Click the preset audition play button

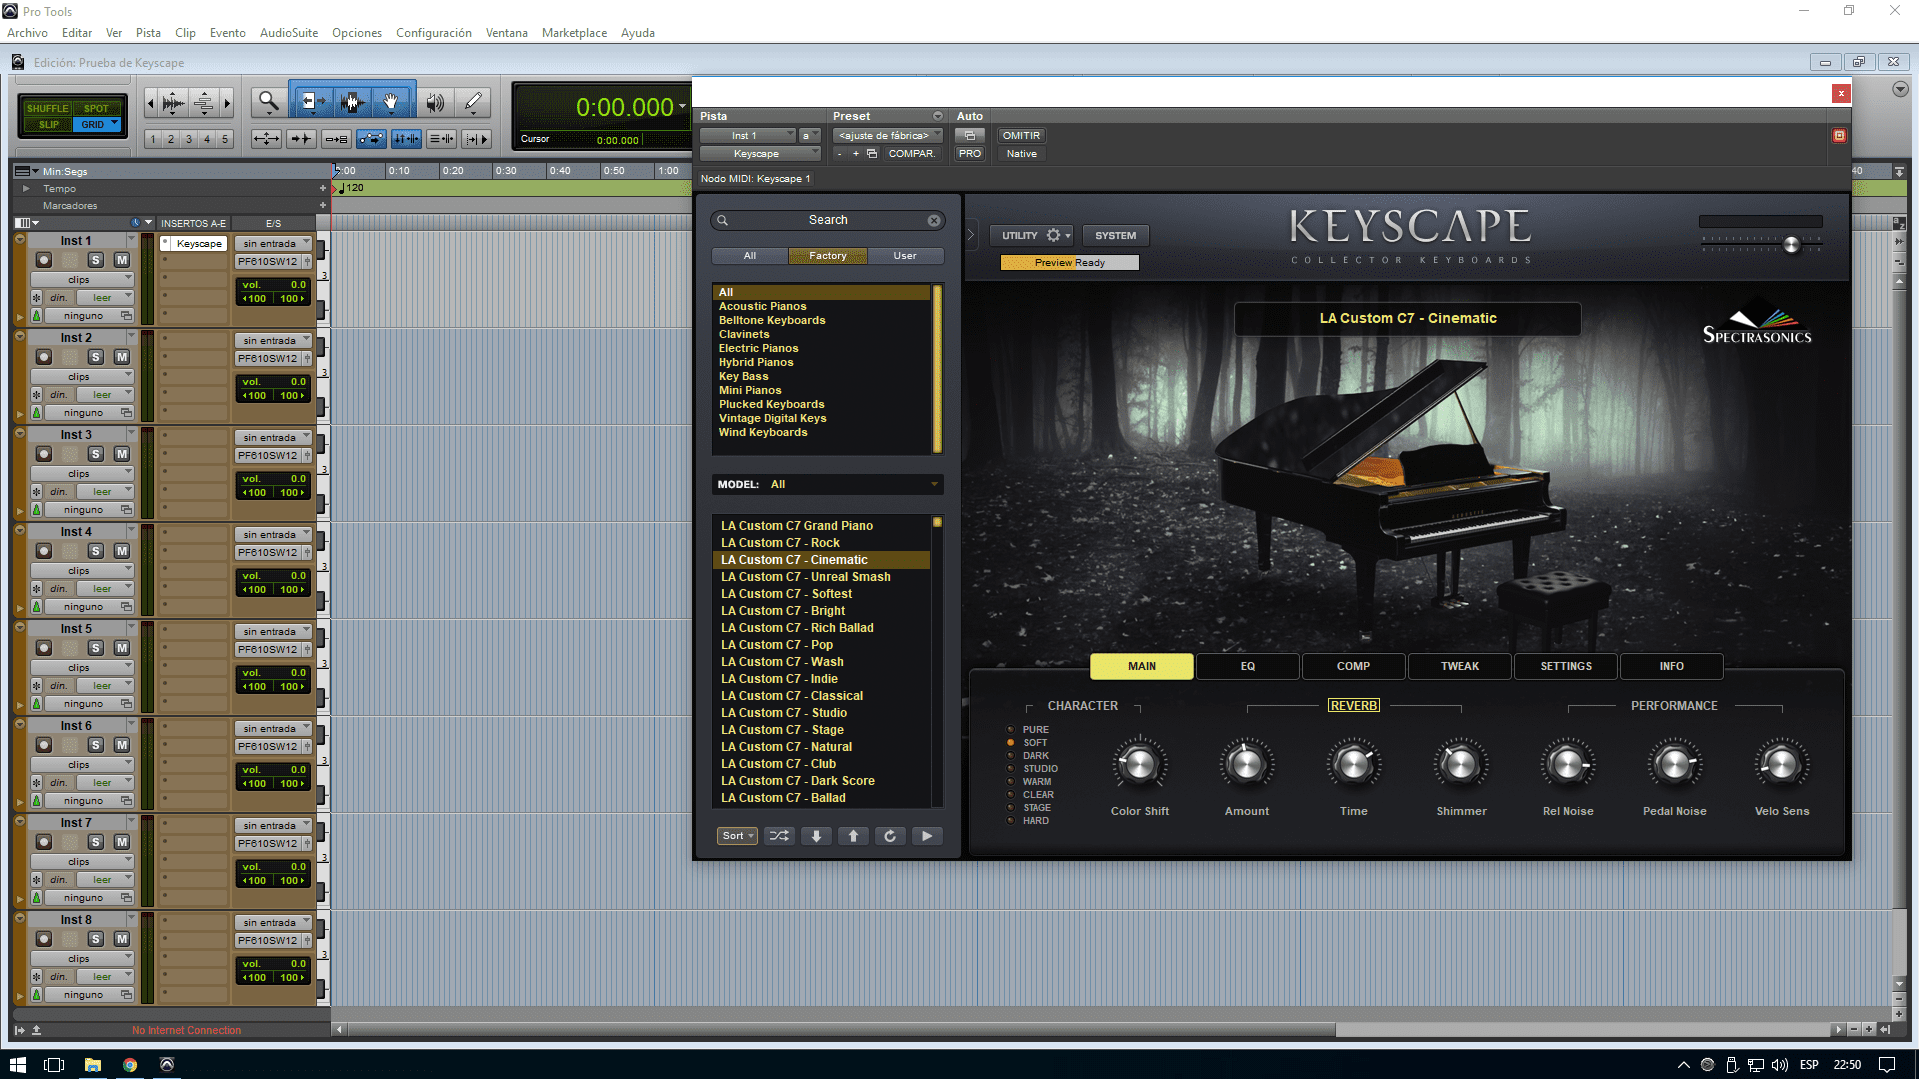[927, 836]
